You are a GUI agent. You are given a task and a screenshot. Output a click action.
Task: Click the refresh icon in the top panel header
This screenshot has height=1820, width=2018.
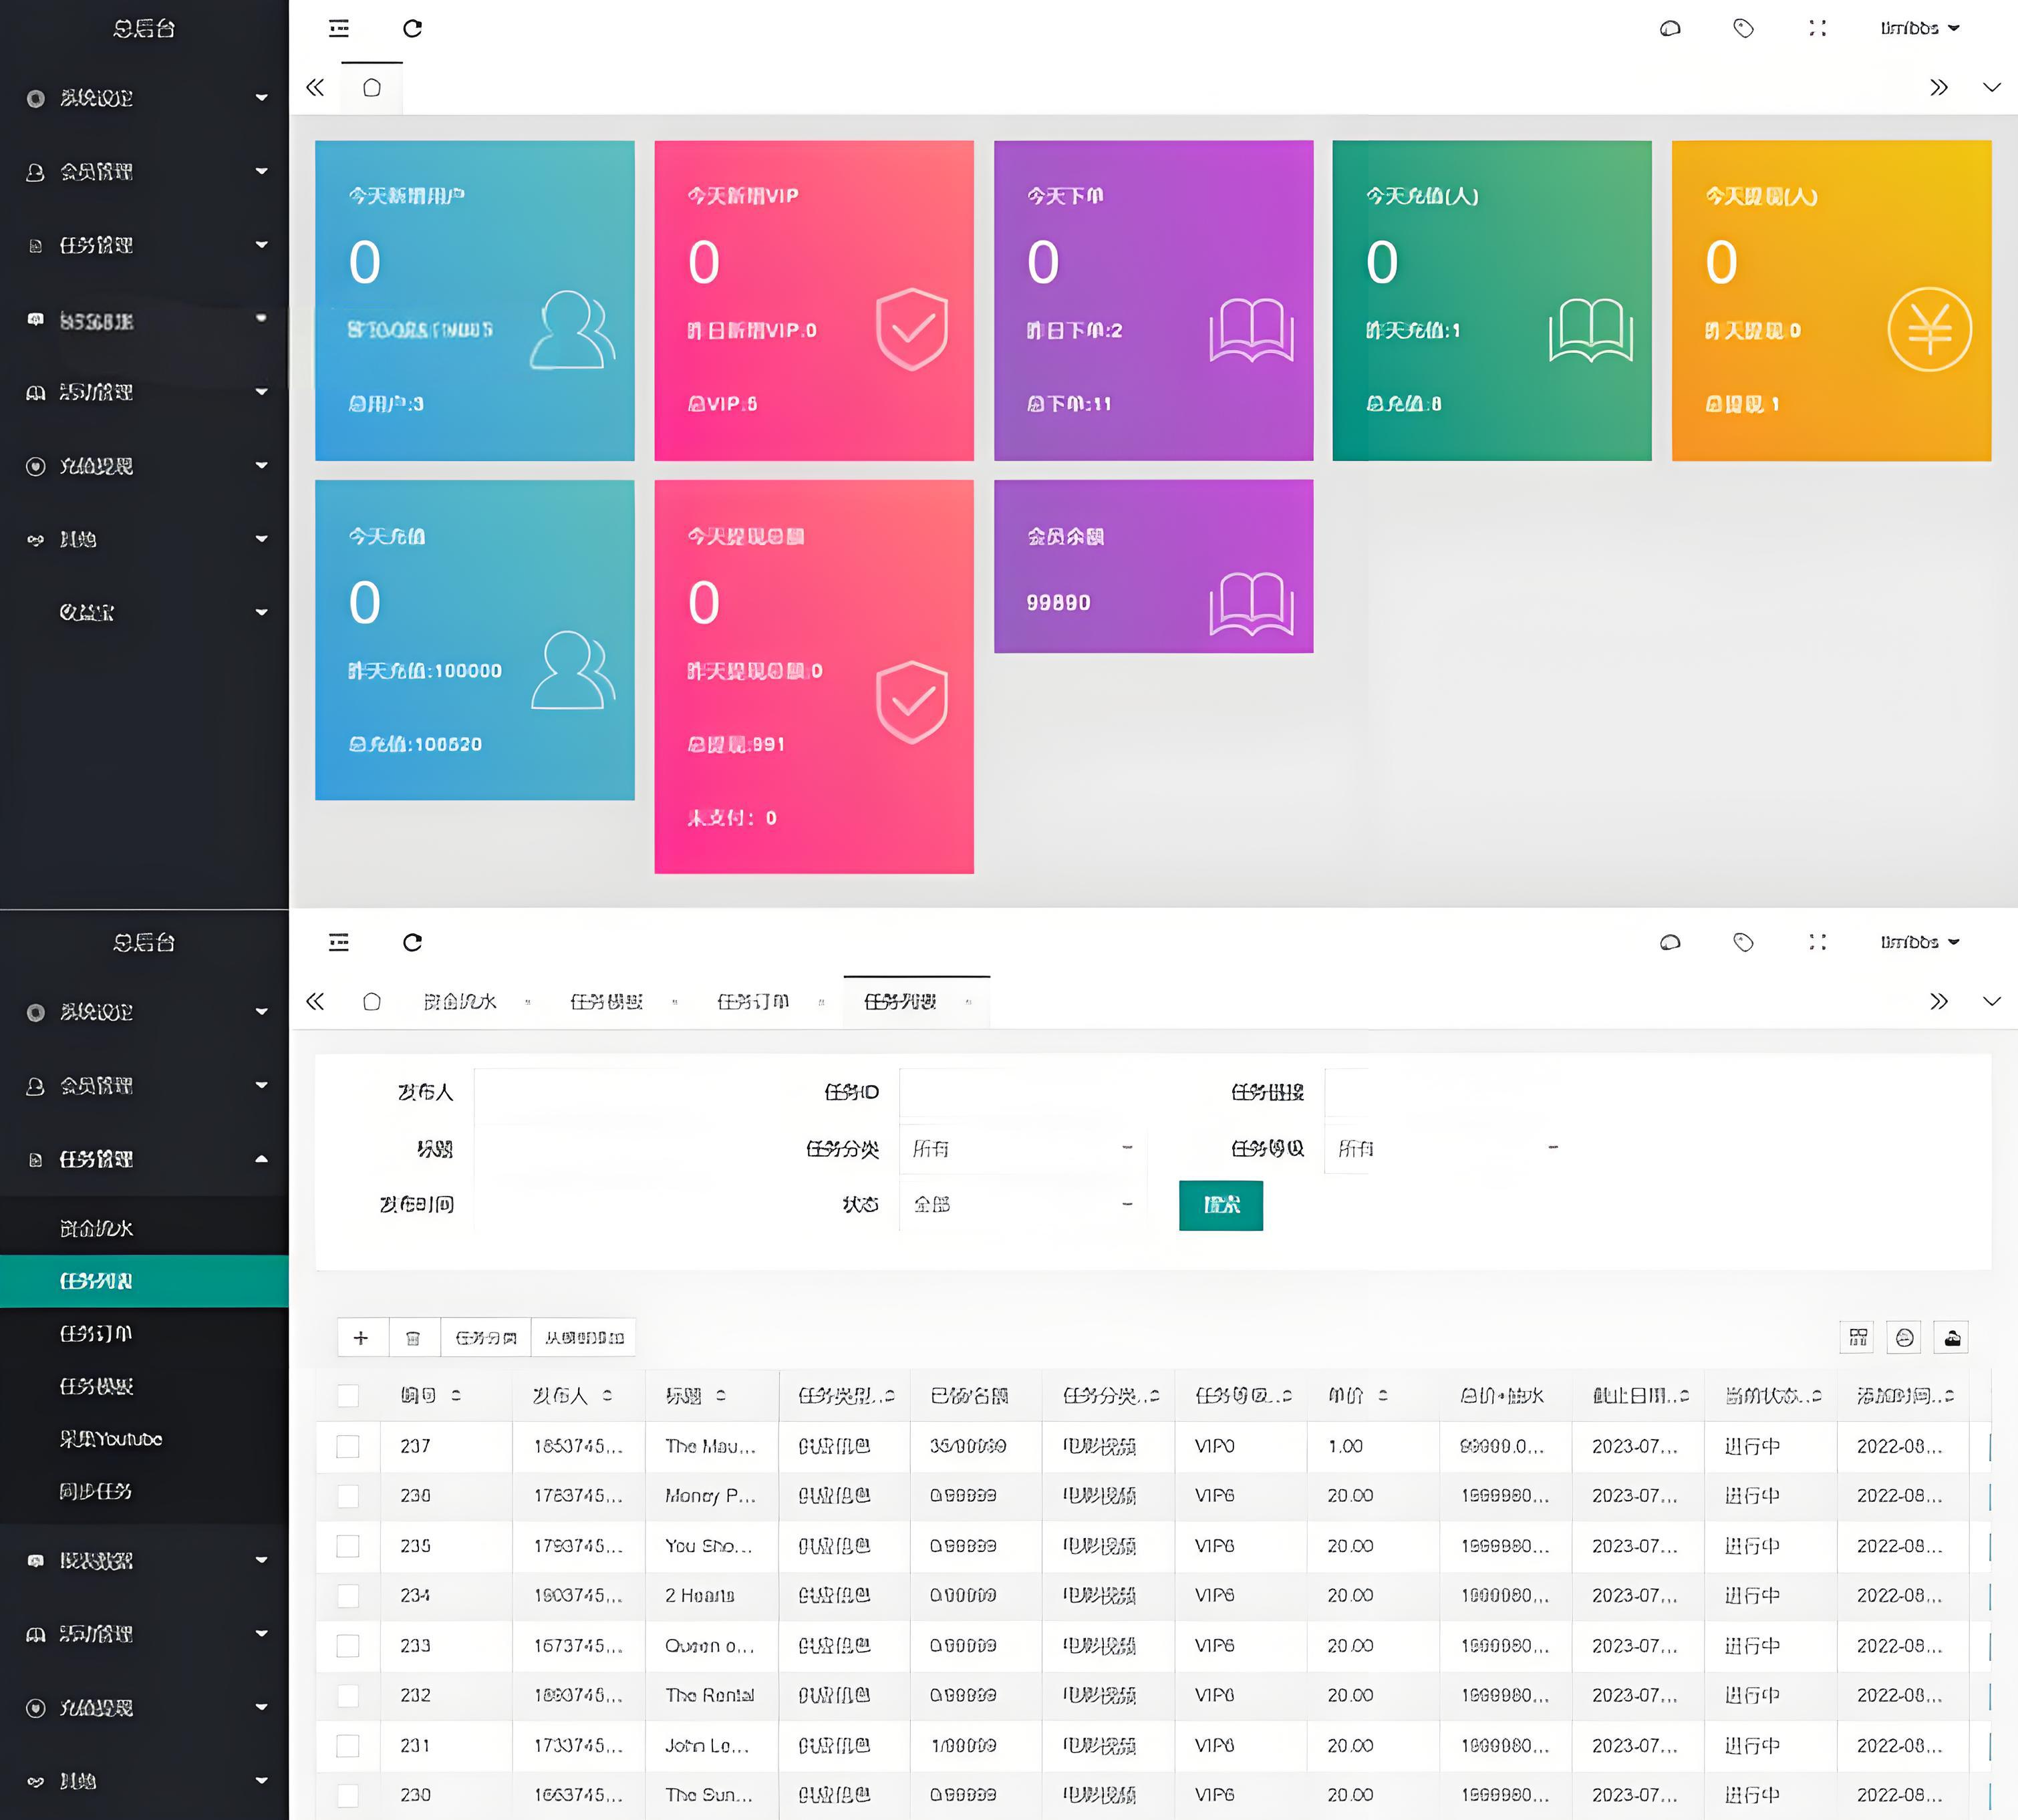[412, 28]
